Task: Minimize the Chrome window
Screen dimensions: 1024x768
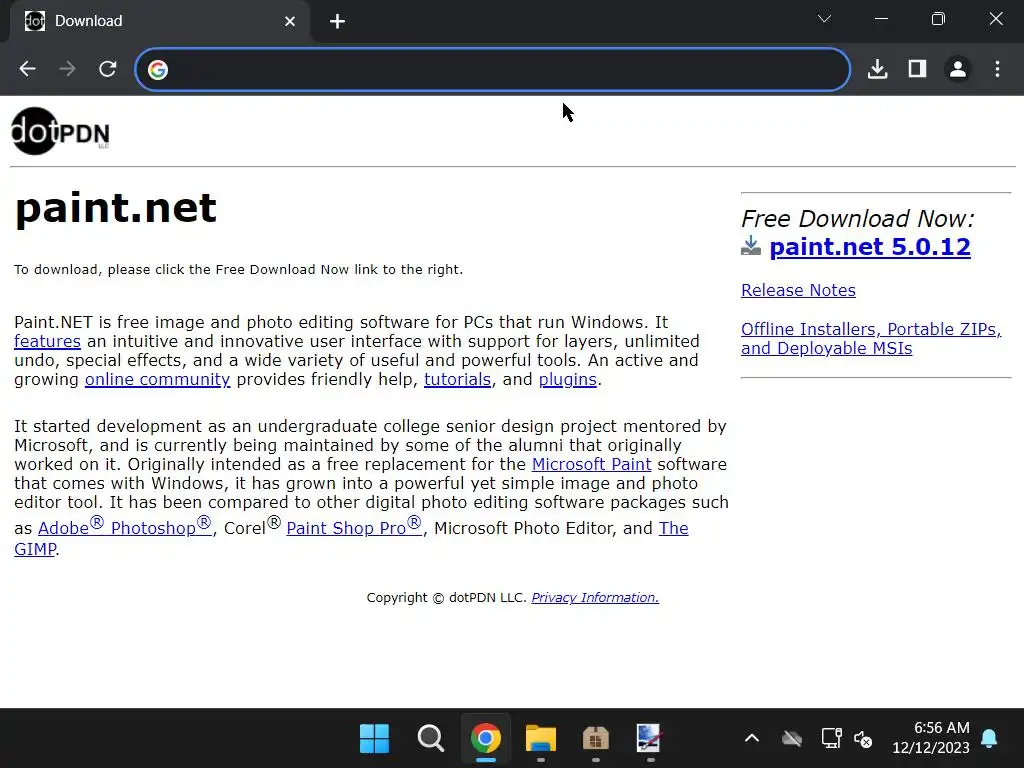Action: [881, 19]
